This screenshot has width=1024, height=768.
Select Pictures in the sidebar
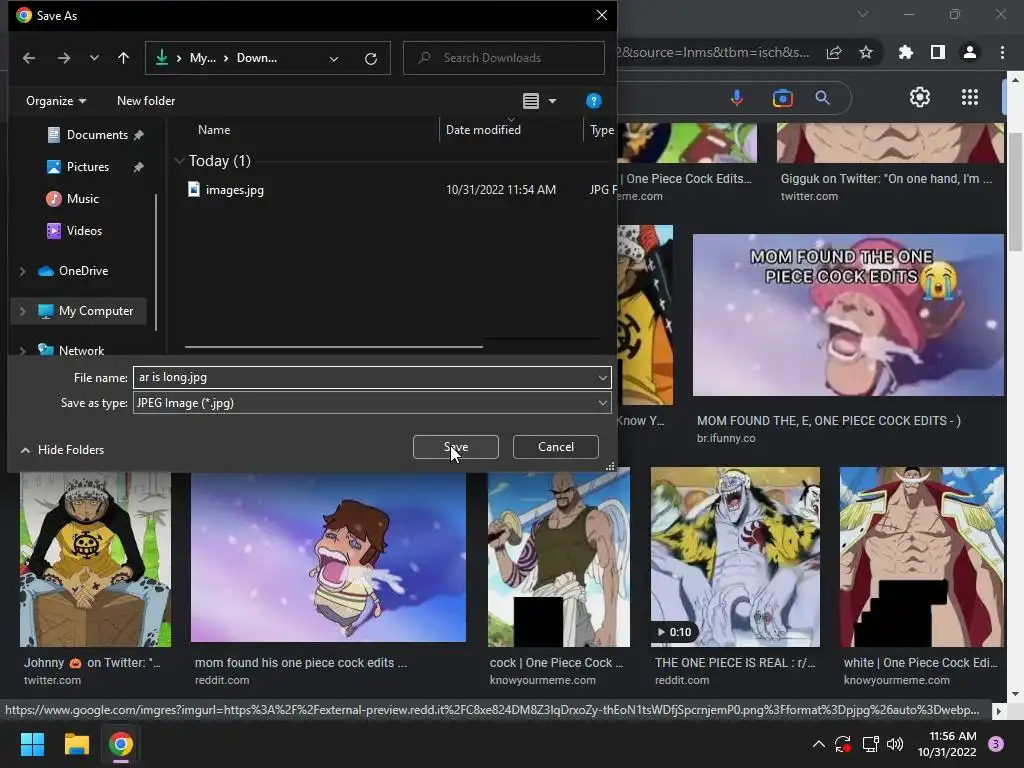pyautogui.click(x=88, y=167)
